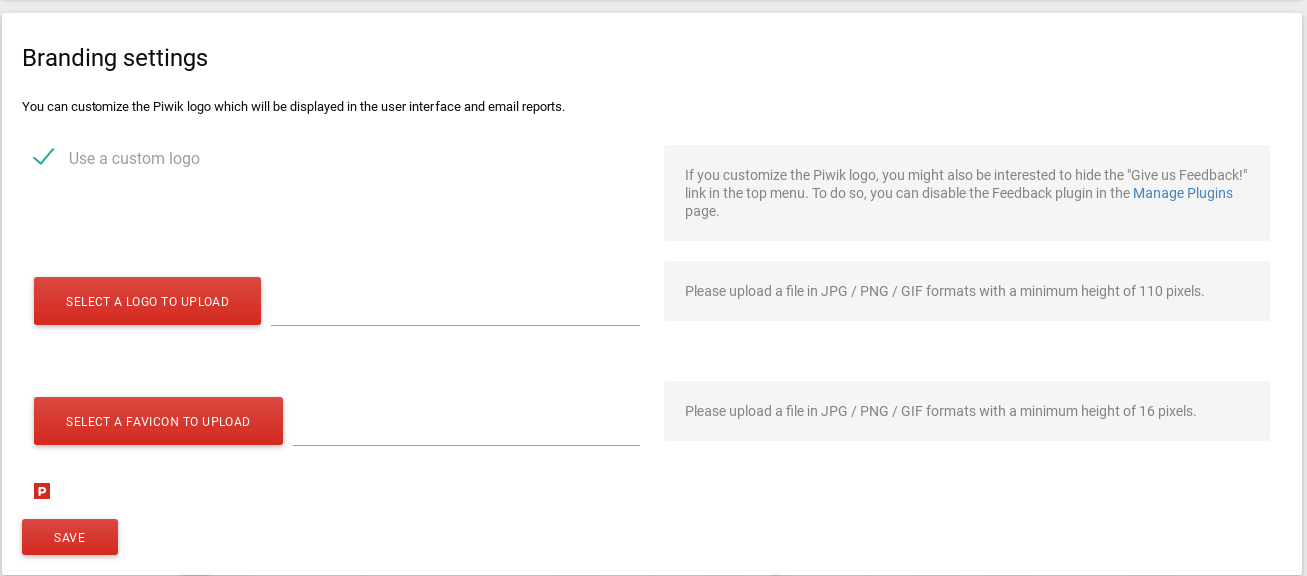Click the Feedback plugin help note box
1307x576 pixels.
[967, 193]
